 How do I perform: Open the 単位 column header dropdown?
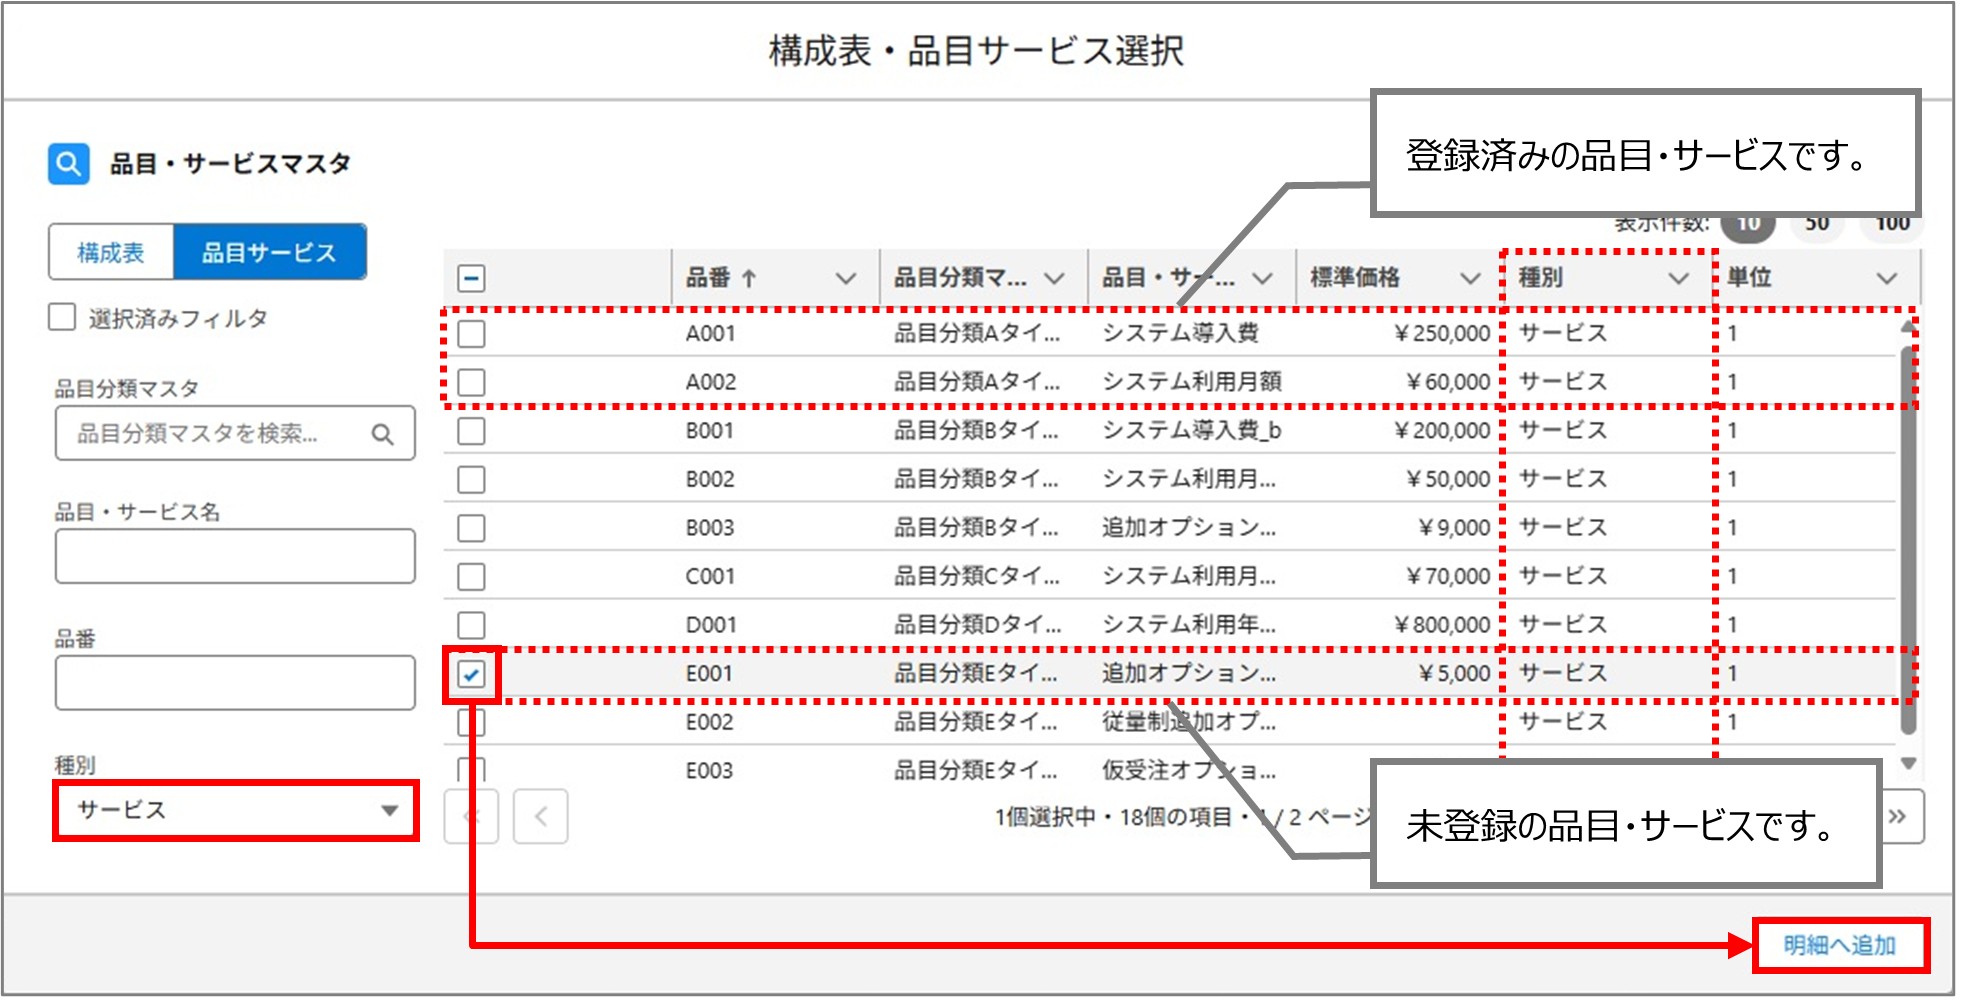point(1888,278)
